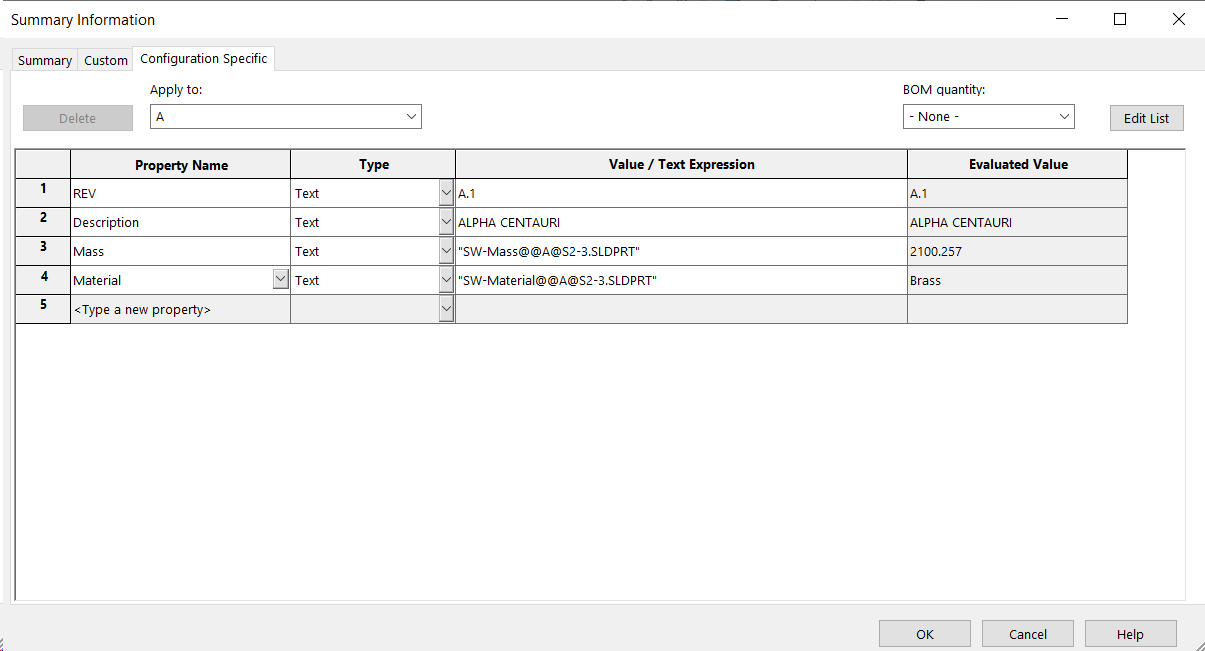Expand the Material property name dropdown
Viewport: 1205px width, 651px height.
(x=280, y=278)
